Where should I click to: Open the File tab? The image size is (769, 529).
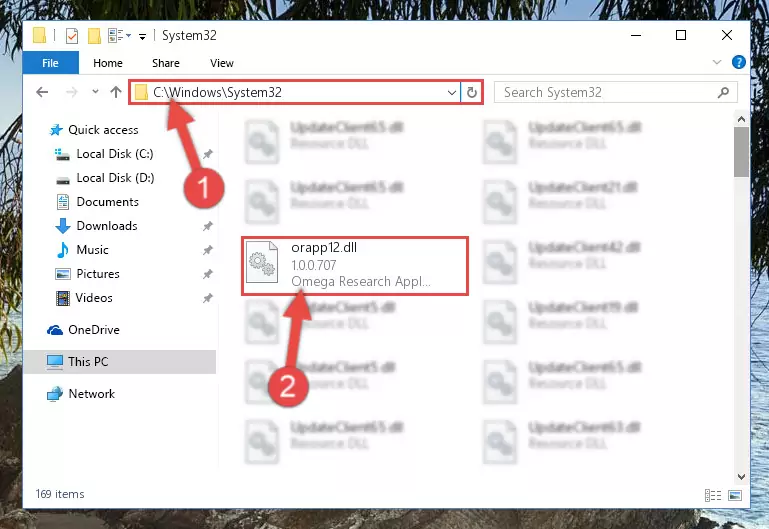(x=51, y=63)
